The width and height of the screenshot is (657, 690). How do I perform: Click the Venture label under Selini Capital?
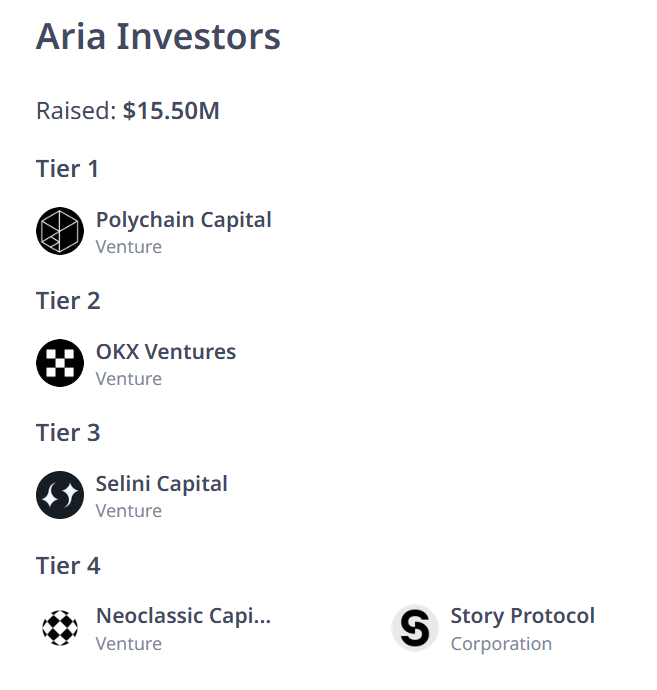pyautogui.click(x=128, y=511)
